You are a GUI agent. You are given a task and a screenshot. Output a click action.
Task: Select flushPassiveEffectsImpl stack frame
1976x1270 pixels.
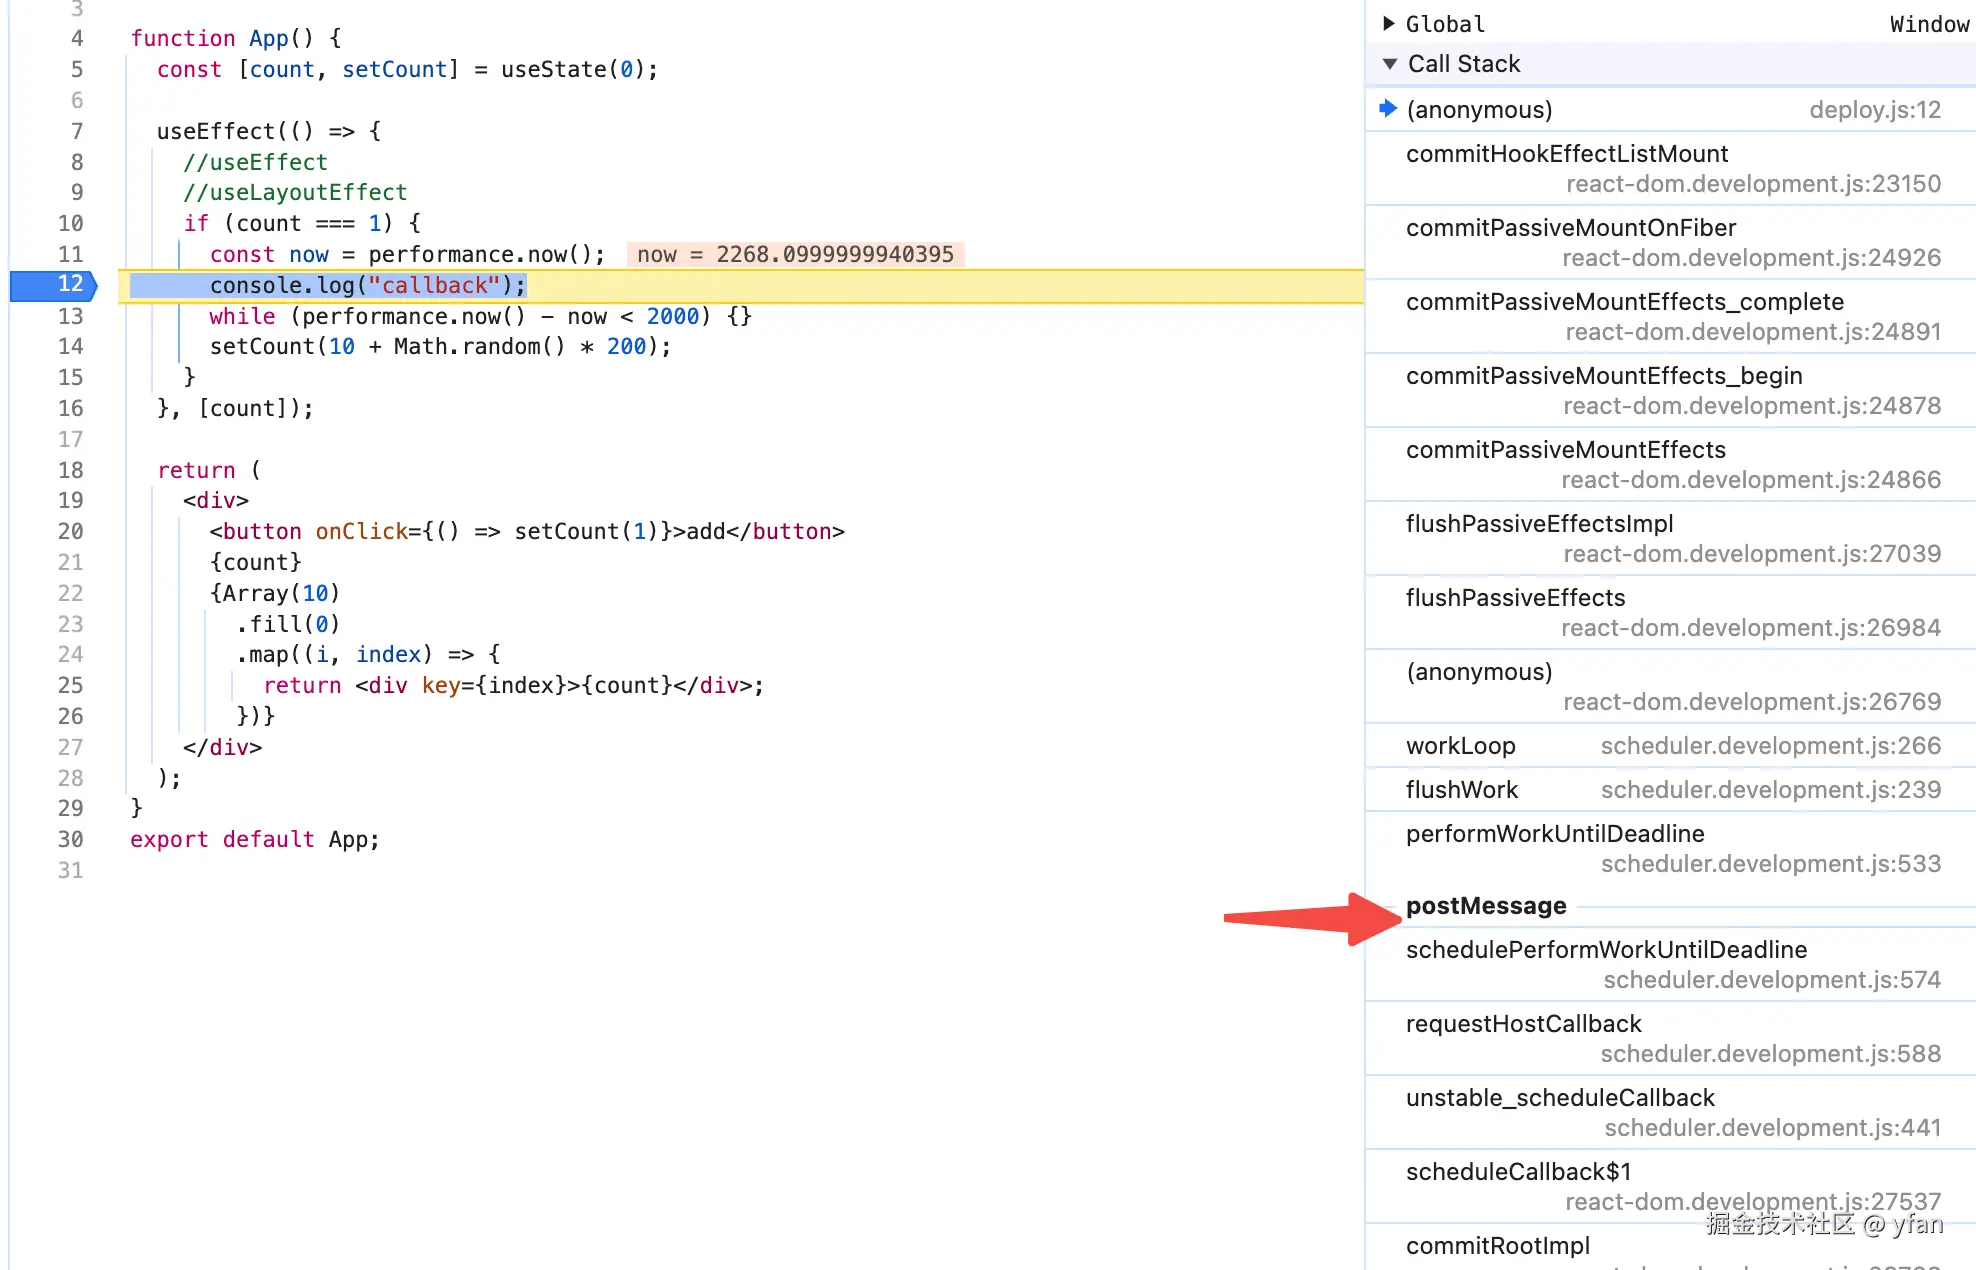[1539, 524]
